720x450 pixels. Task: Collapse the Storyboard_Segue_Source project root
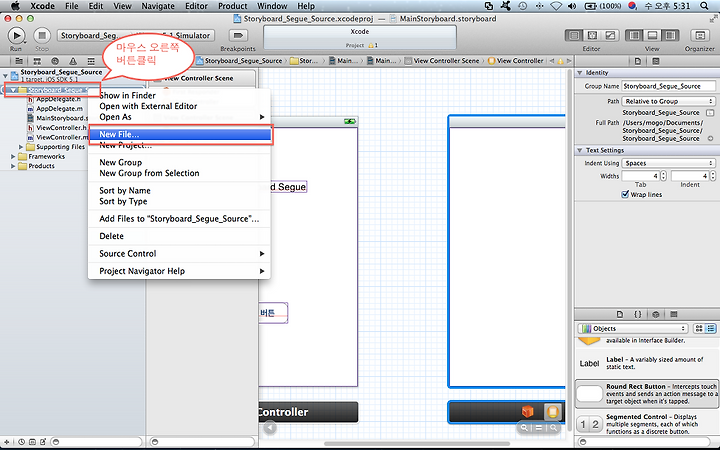[6, 75]
